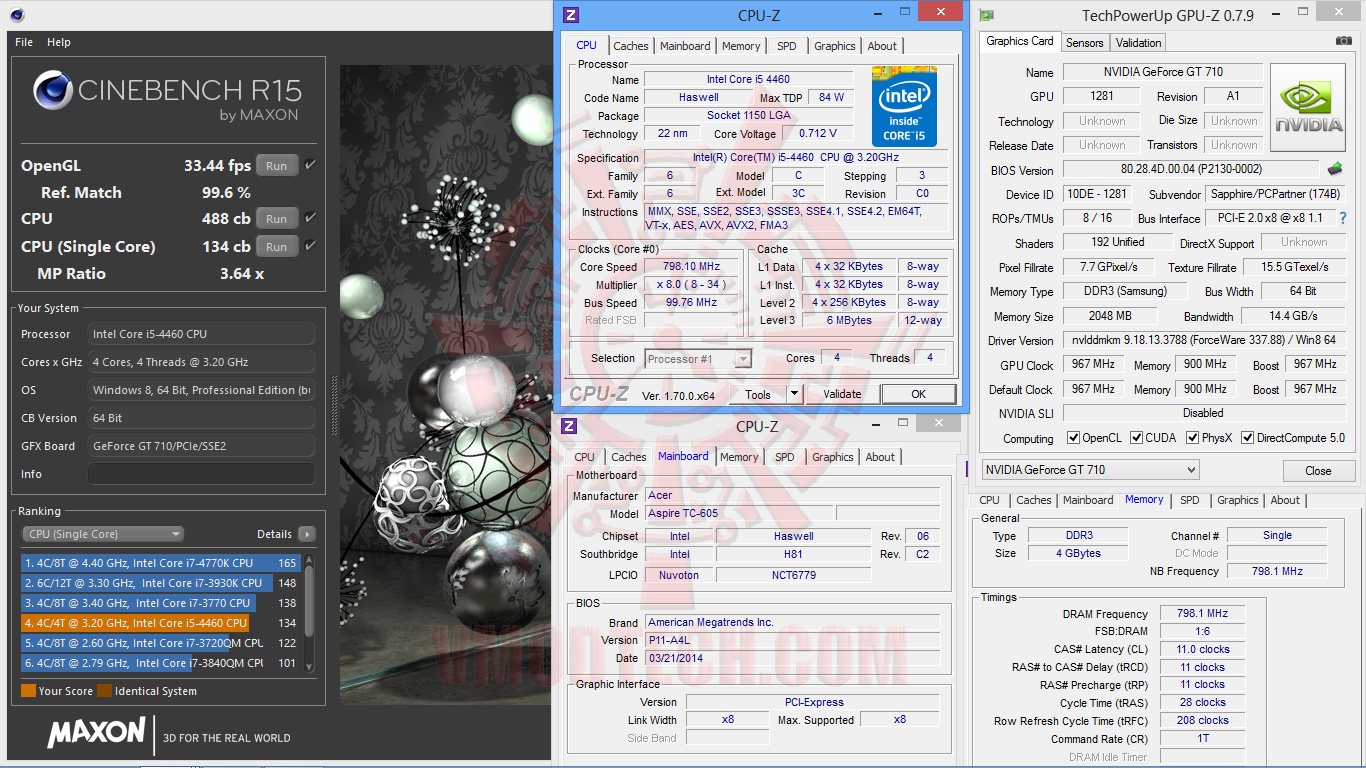Click the GPU-Z screenshot camera icon
1366x768 pixels.
(1344, 41)
